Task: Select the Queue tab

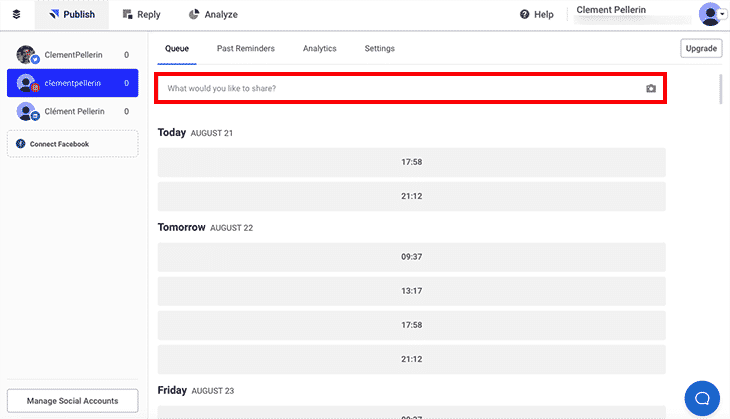Action: [x=177, y=49]
